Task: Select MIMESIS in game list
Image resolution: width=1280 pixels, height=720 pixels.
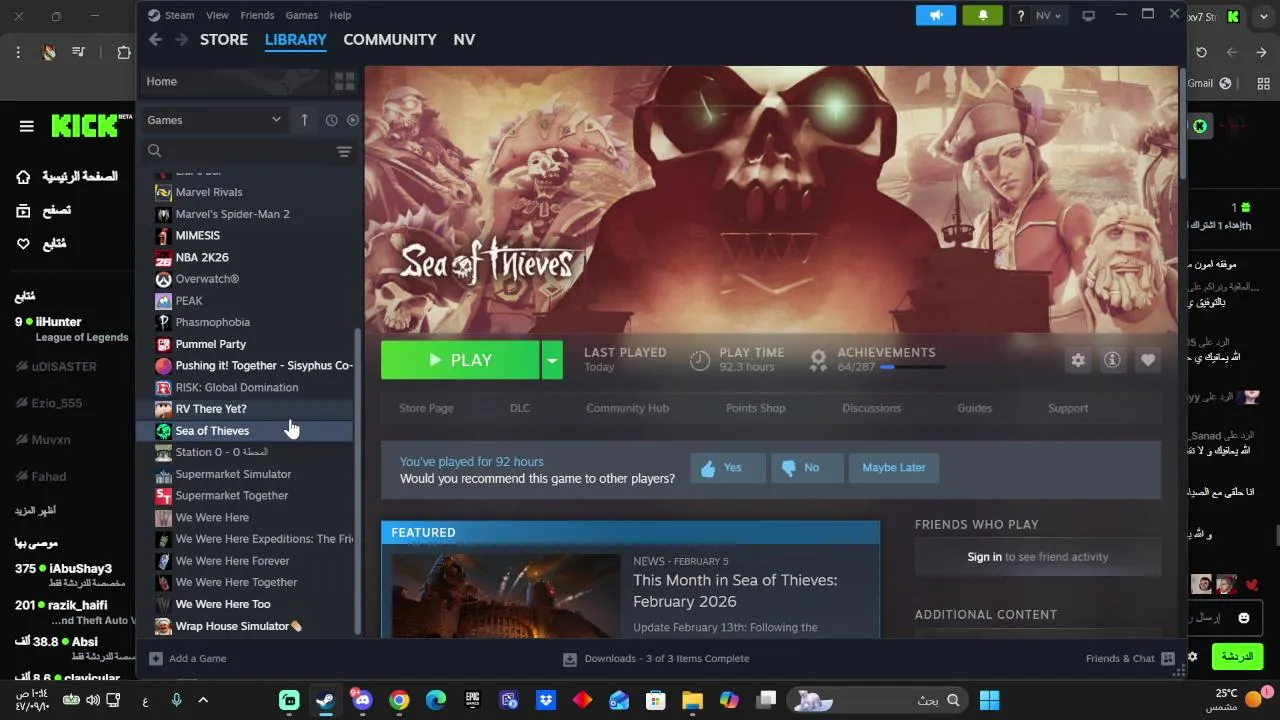Action: 198,236
